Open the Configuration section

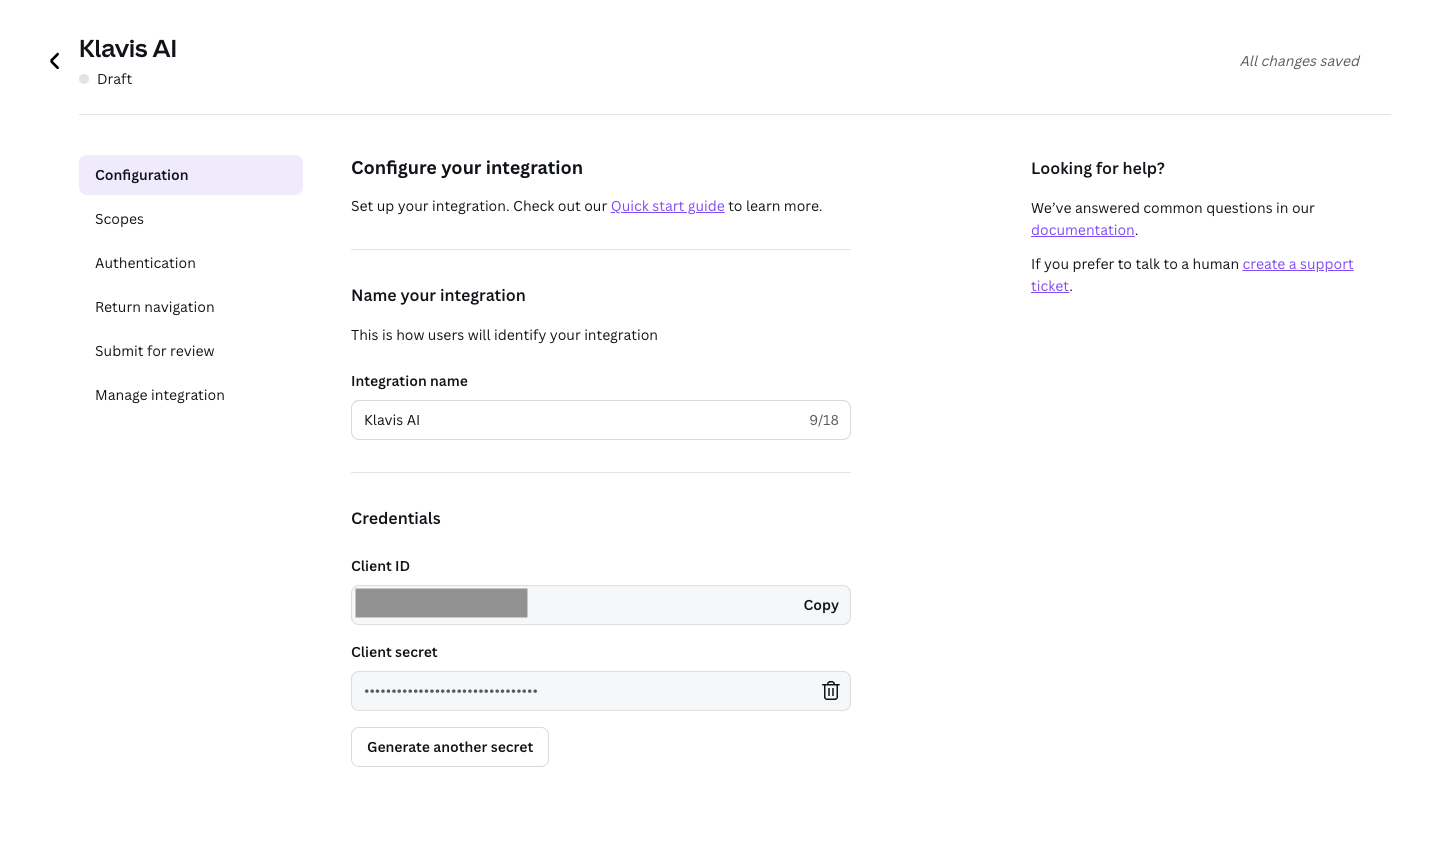point(191,175)
